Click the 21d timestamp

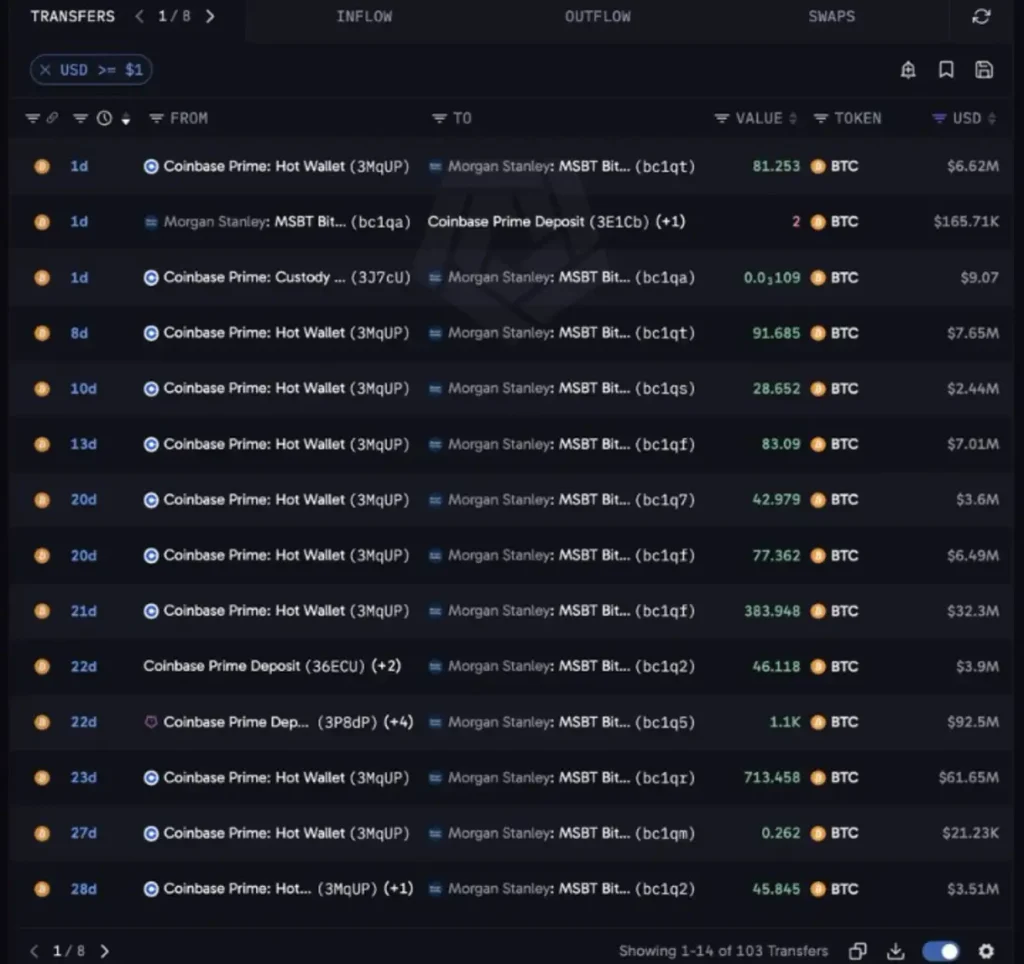84,611
